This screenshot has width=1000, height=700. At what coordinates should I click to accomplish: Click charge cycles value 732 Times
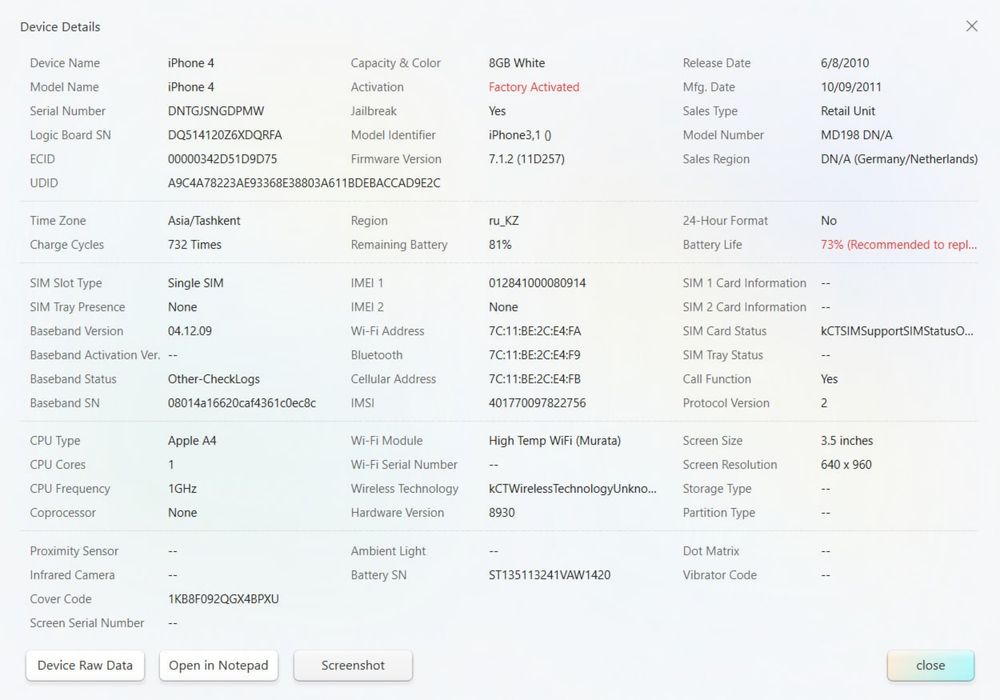click(x=195, y=245)
